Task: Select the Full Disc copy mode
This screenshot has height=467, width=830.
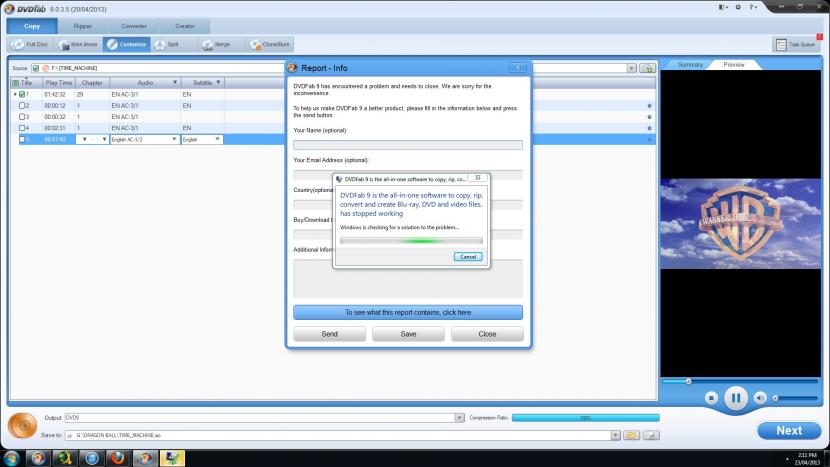Action: 30,44
